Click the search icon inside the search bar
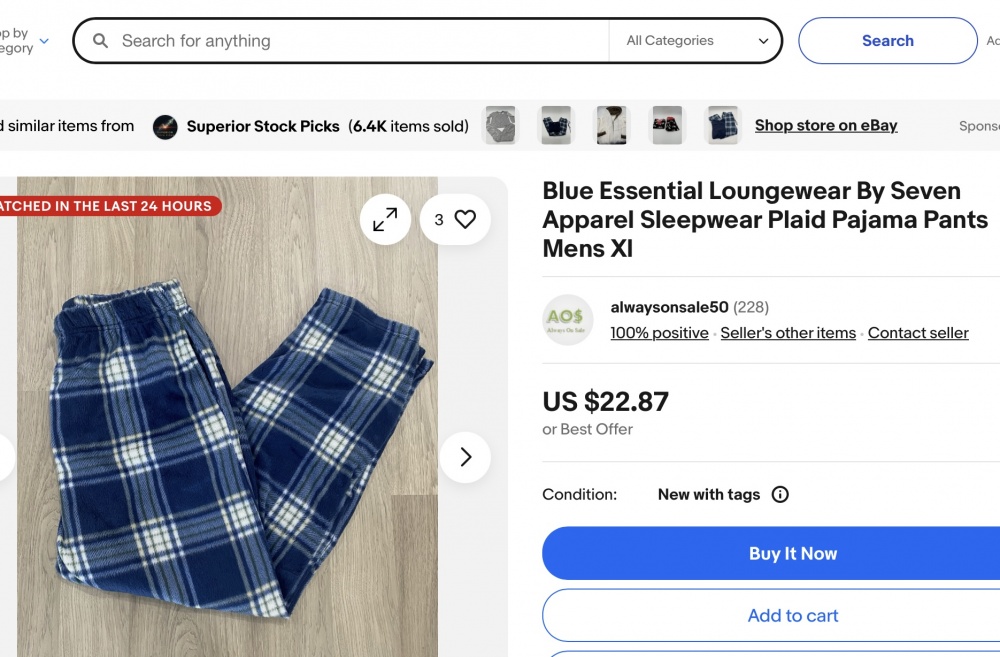 pyautogui.click(x=100, y=40)
